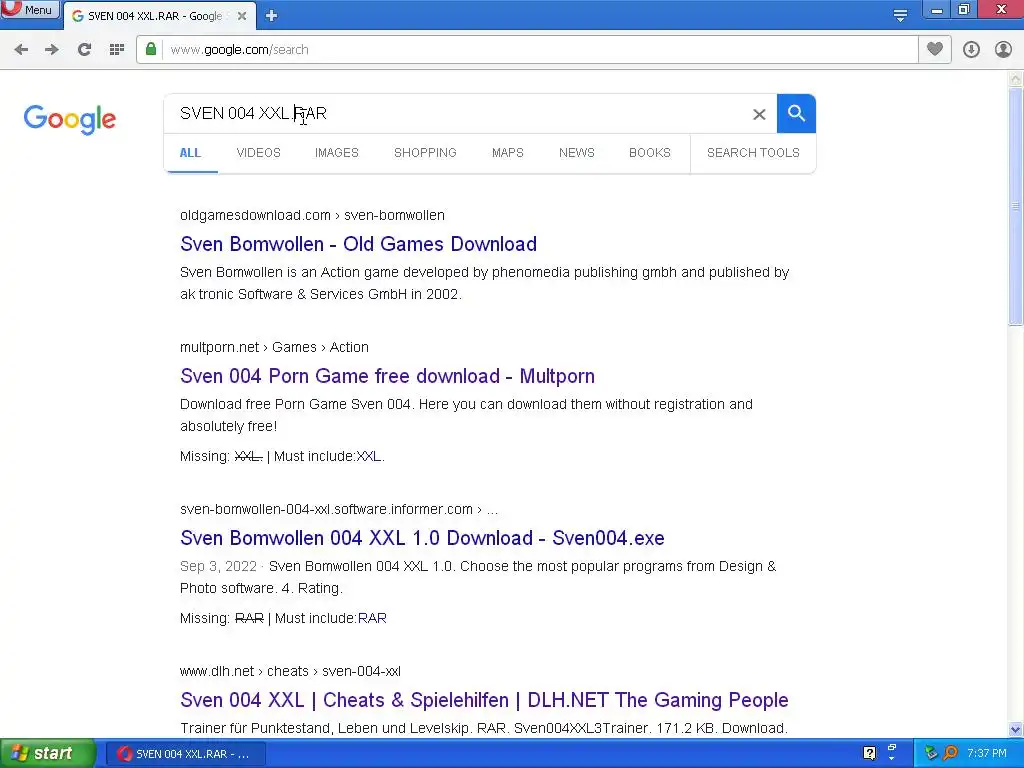Click the scrollbar up arrow
The height and width of the screenshot is (768, 1024).
pos(1016,79)
